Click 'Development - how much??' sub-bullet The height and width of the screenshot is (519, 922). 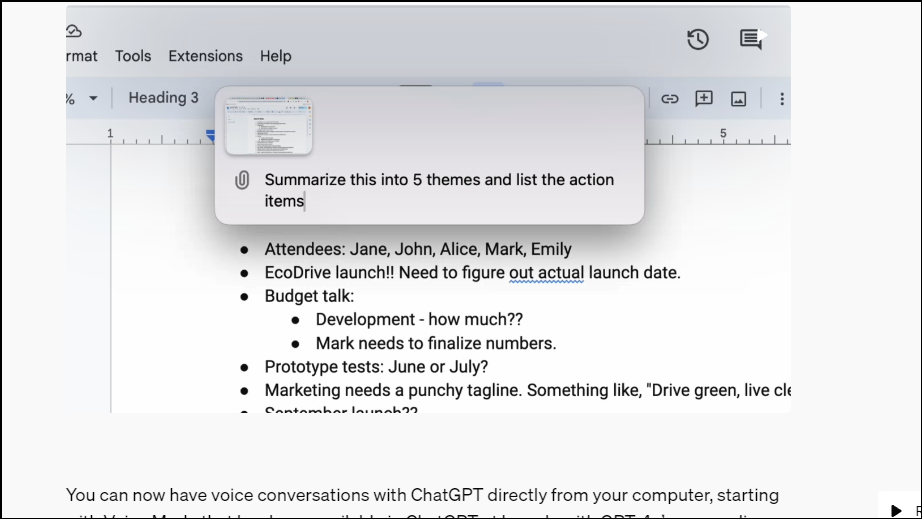click(x=419, y=320)
